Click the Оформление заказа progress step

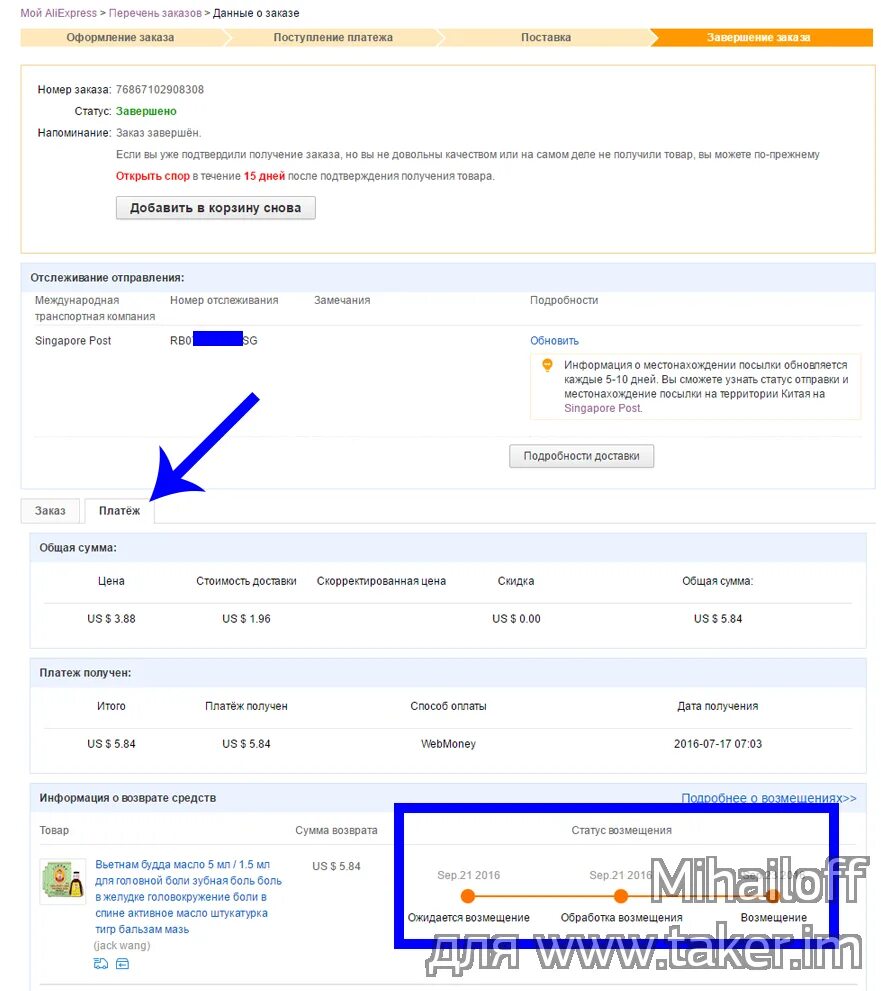pos(120,37)
